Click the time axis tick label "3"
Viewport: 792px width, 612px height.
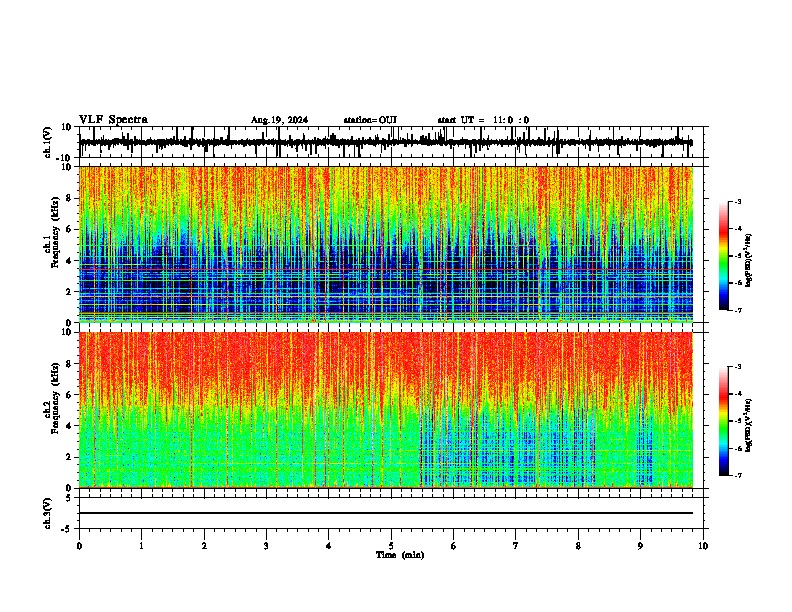(266, 546)
